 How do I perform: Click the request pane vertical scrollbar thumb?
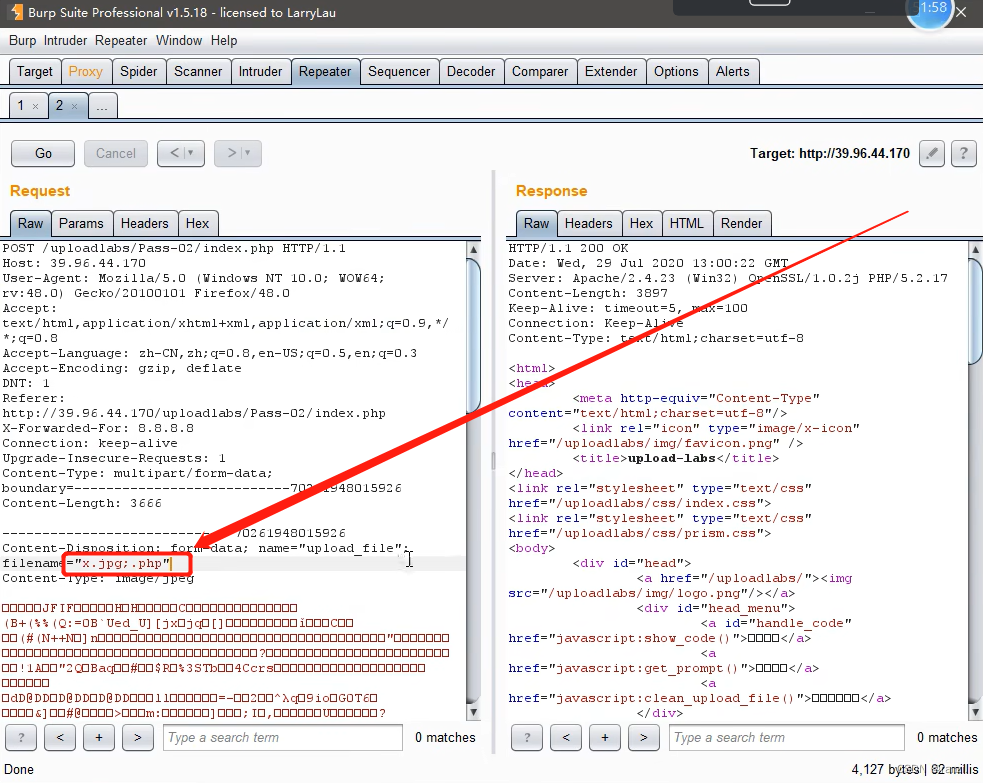474,335
